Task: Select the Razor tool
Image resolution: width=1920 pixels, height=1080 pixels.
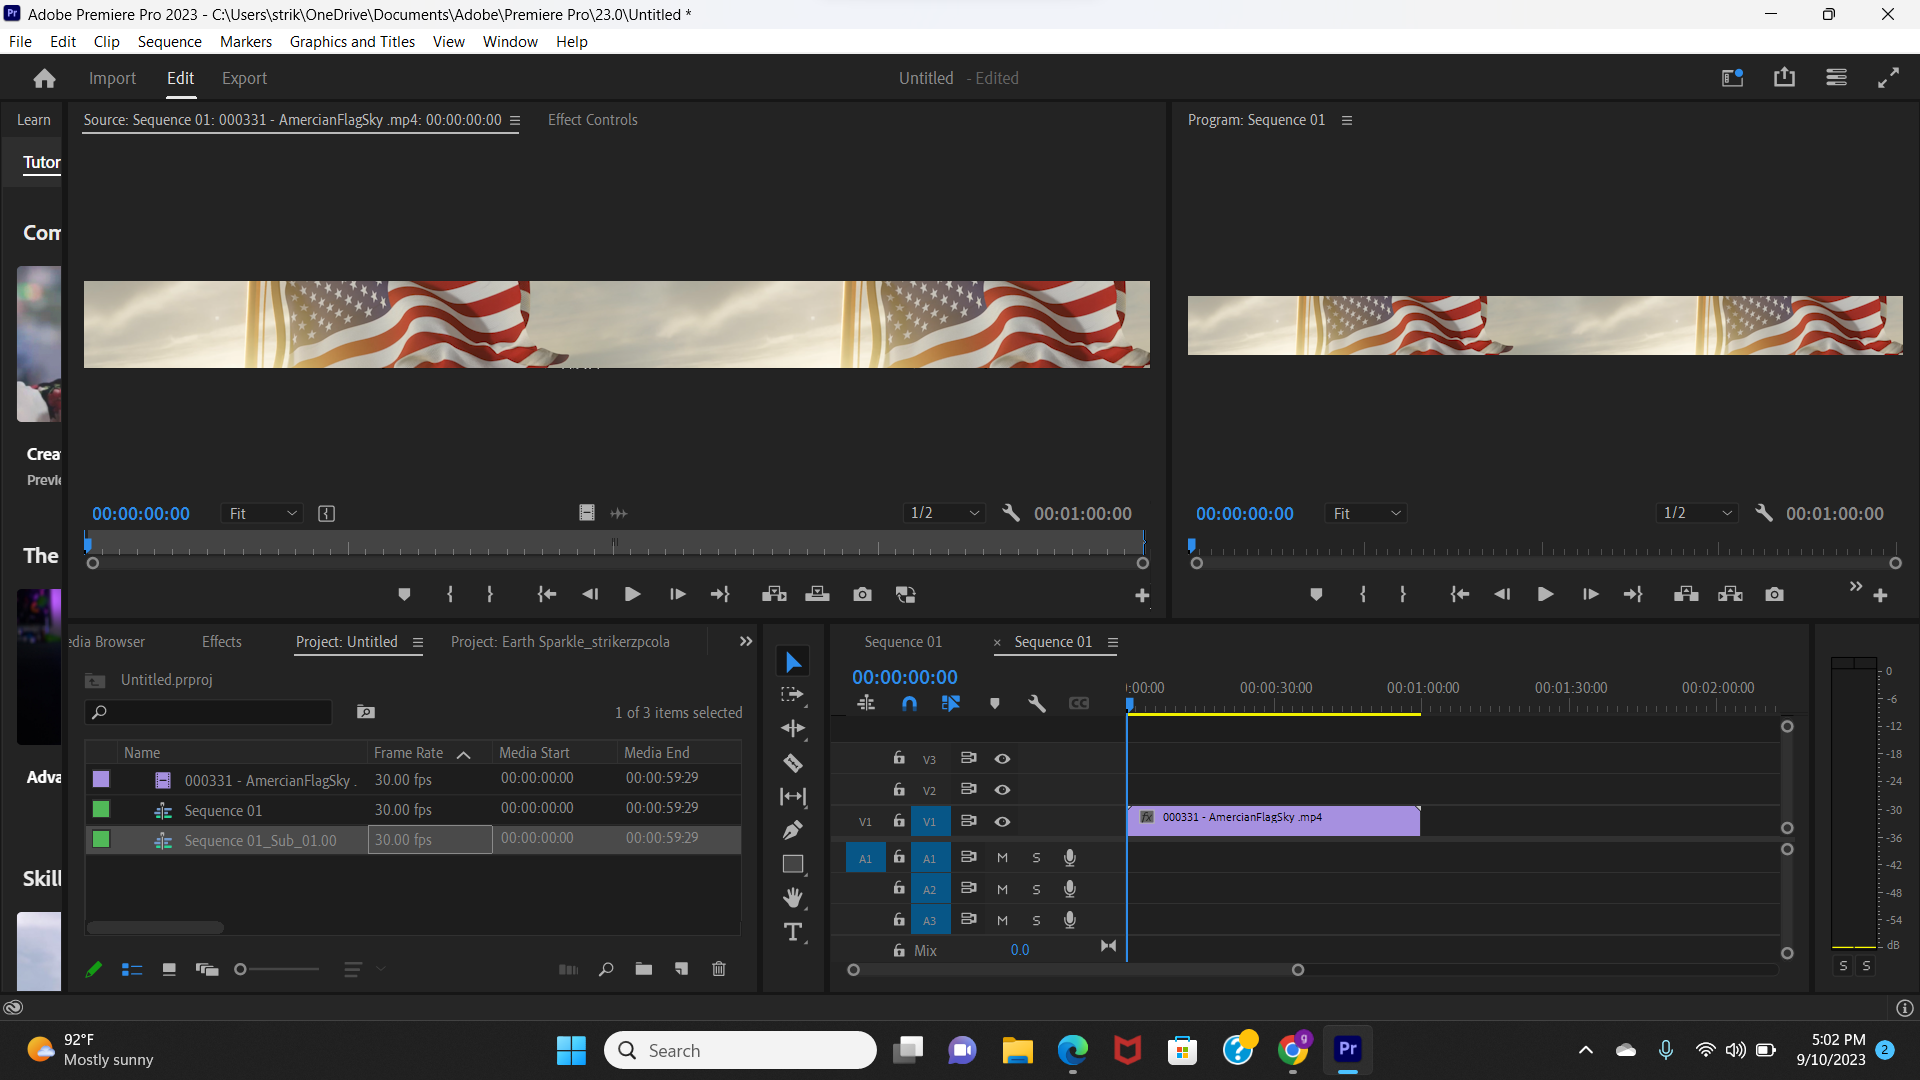Action: pyautogui.click(x=793, y=763)
